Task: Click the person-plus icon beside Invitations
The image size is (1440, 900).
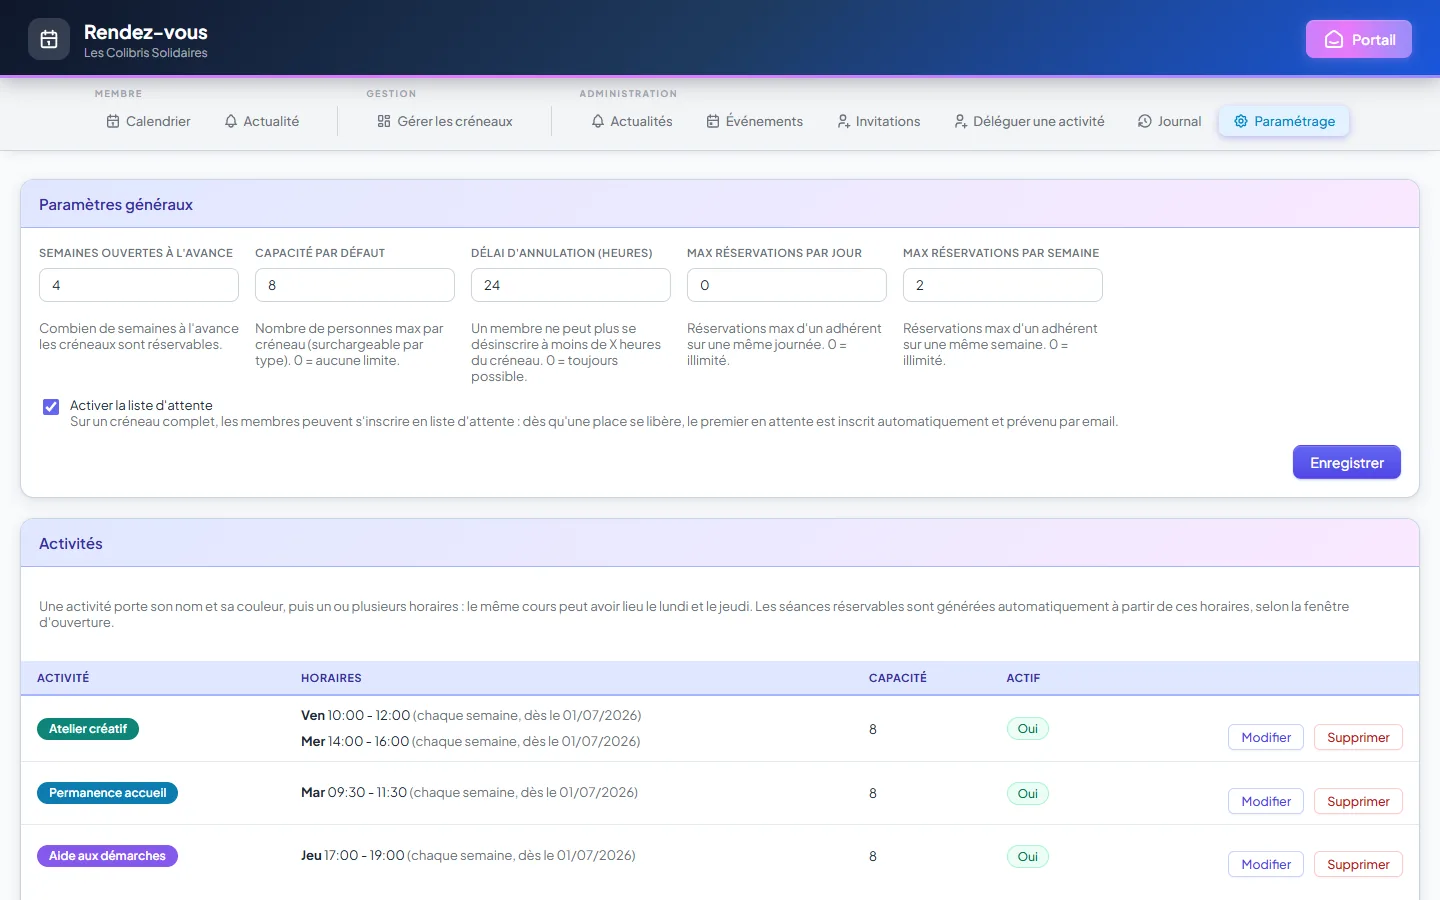Action: point(844,121)
